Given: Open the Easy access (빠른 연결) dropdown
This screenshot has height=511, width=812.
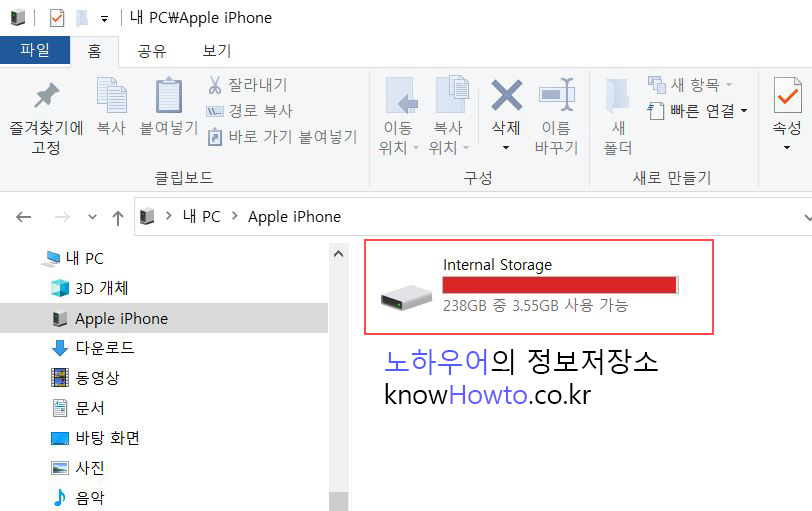Looking at the screenshot, I should click(744, 110).
